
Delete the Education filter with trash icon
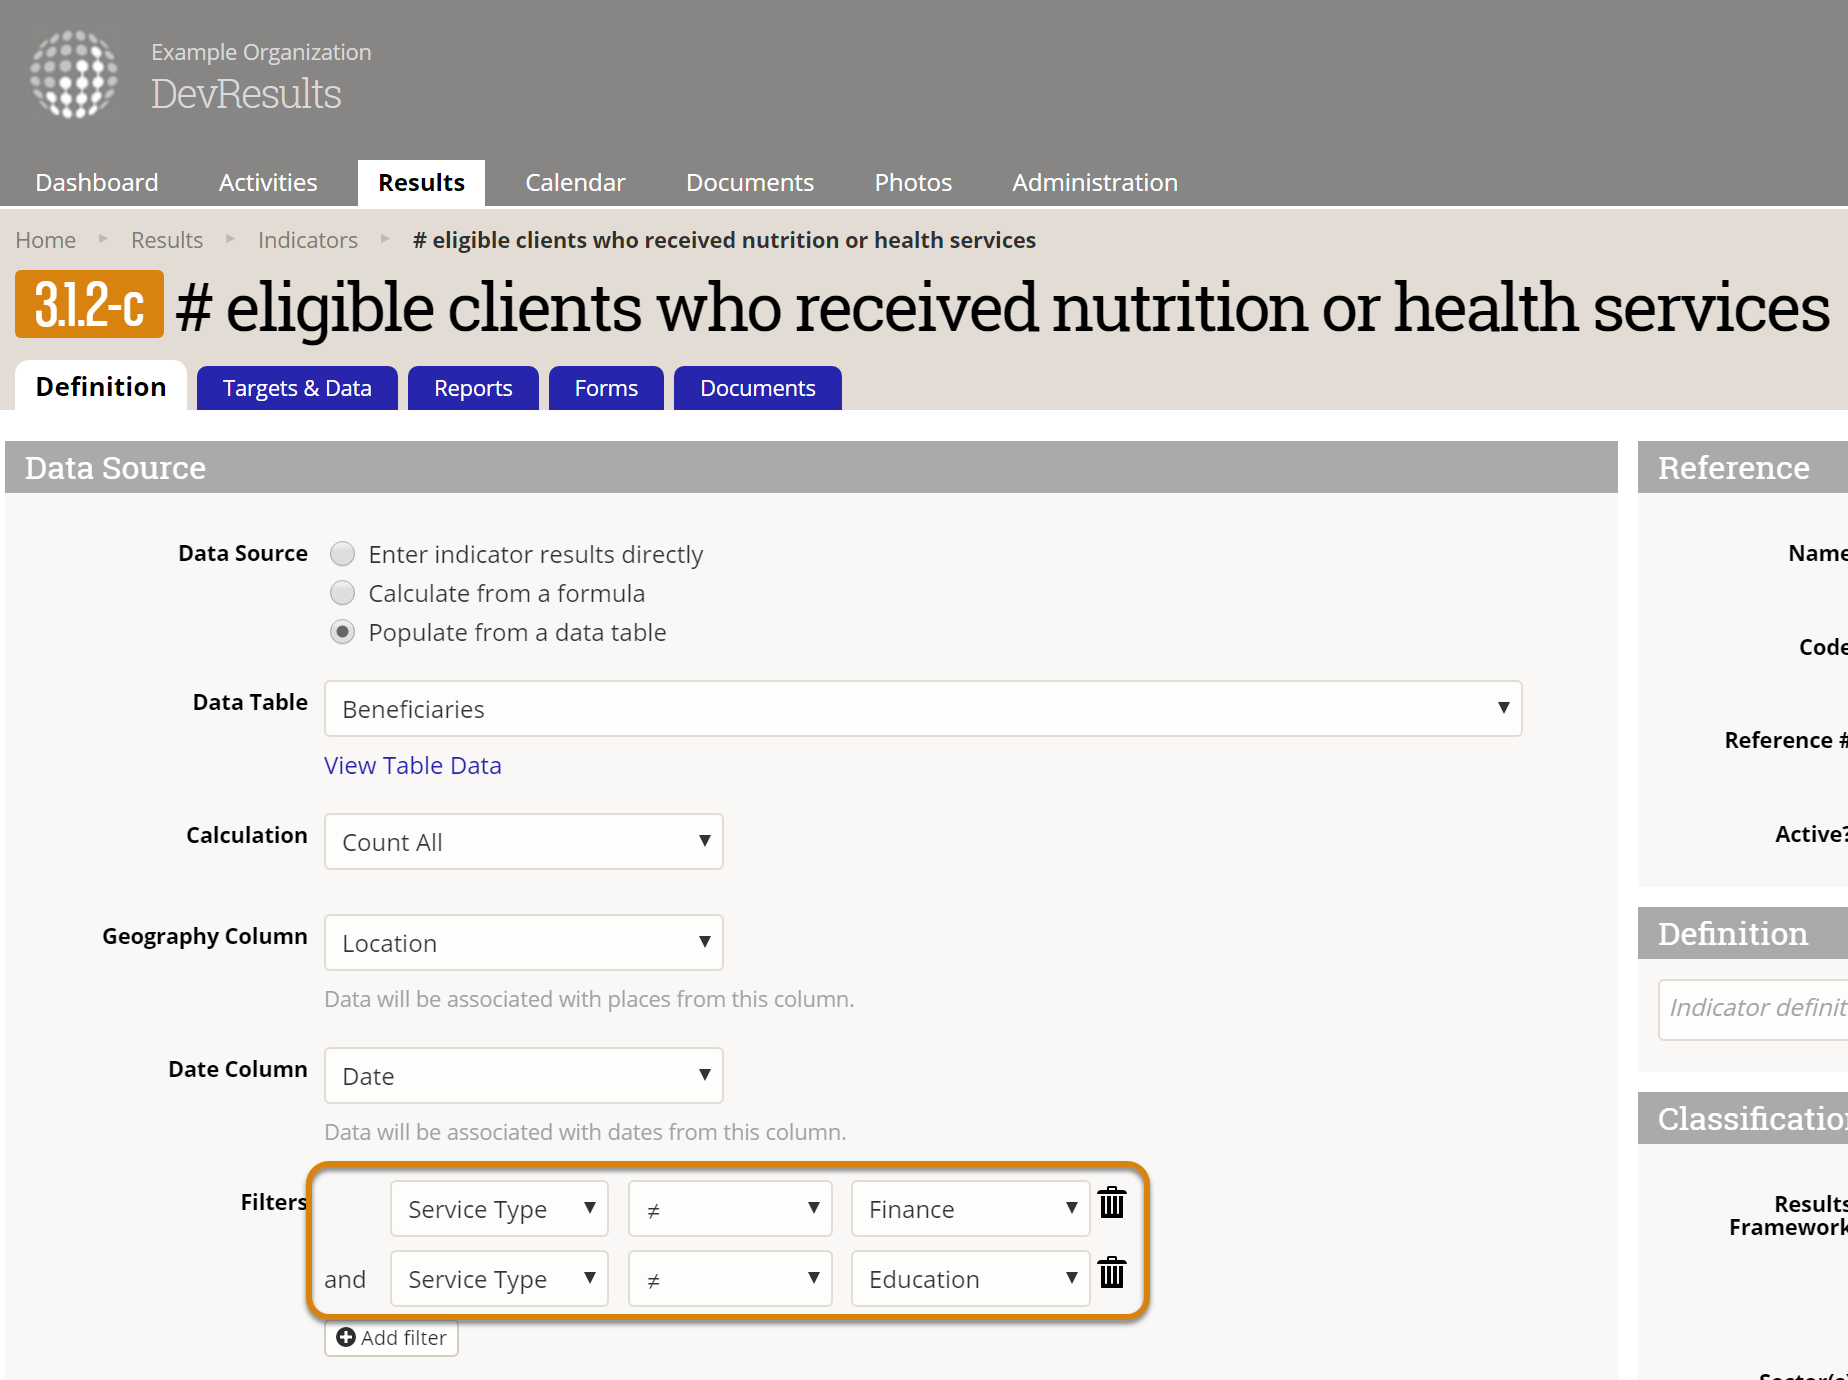[x=1112, y=1273]
